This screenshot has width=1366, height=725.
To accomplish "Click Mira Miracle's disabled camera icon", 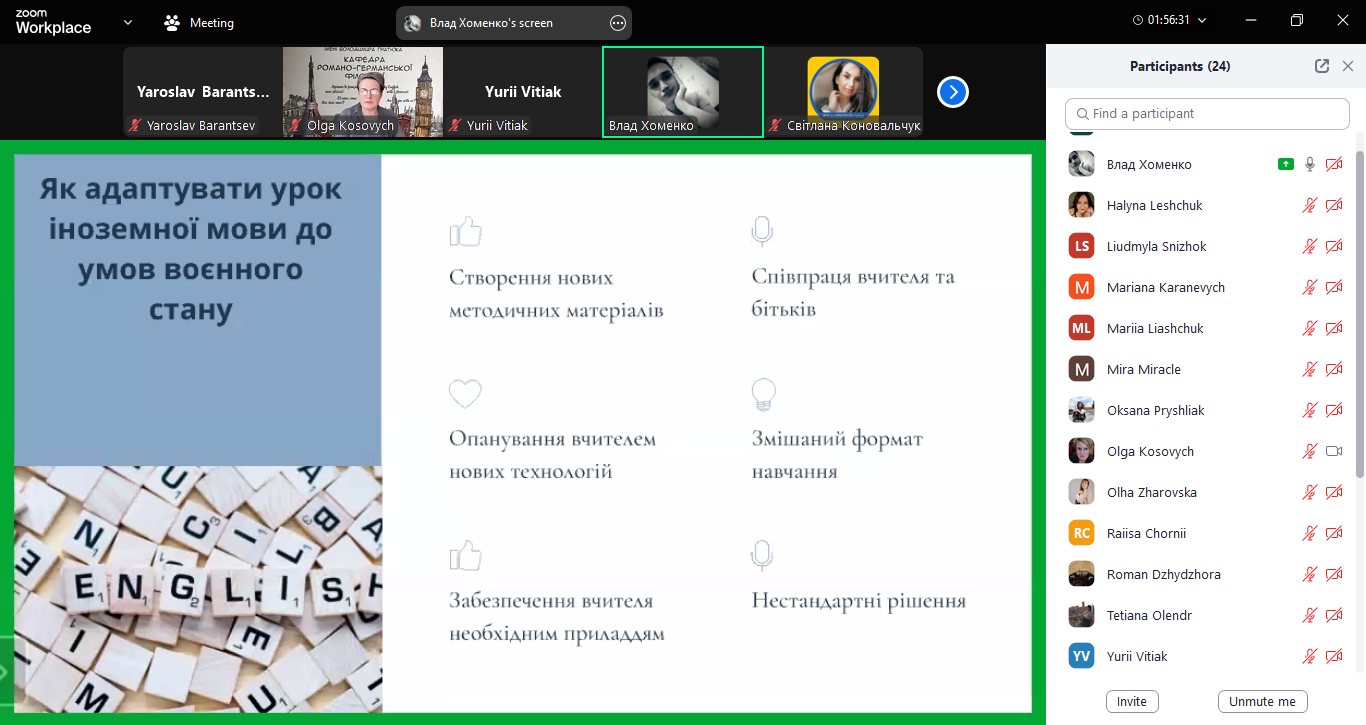I will (x=1333, y=369).
